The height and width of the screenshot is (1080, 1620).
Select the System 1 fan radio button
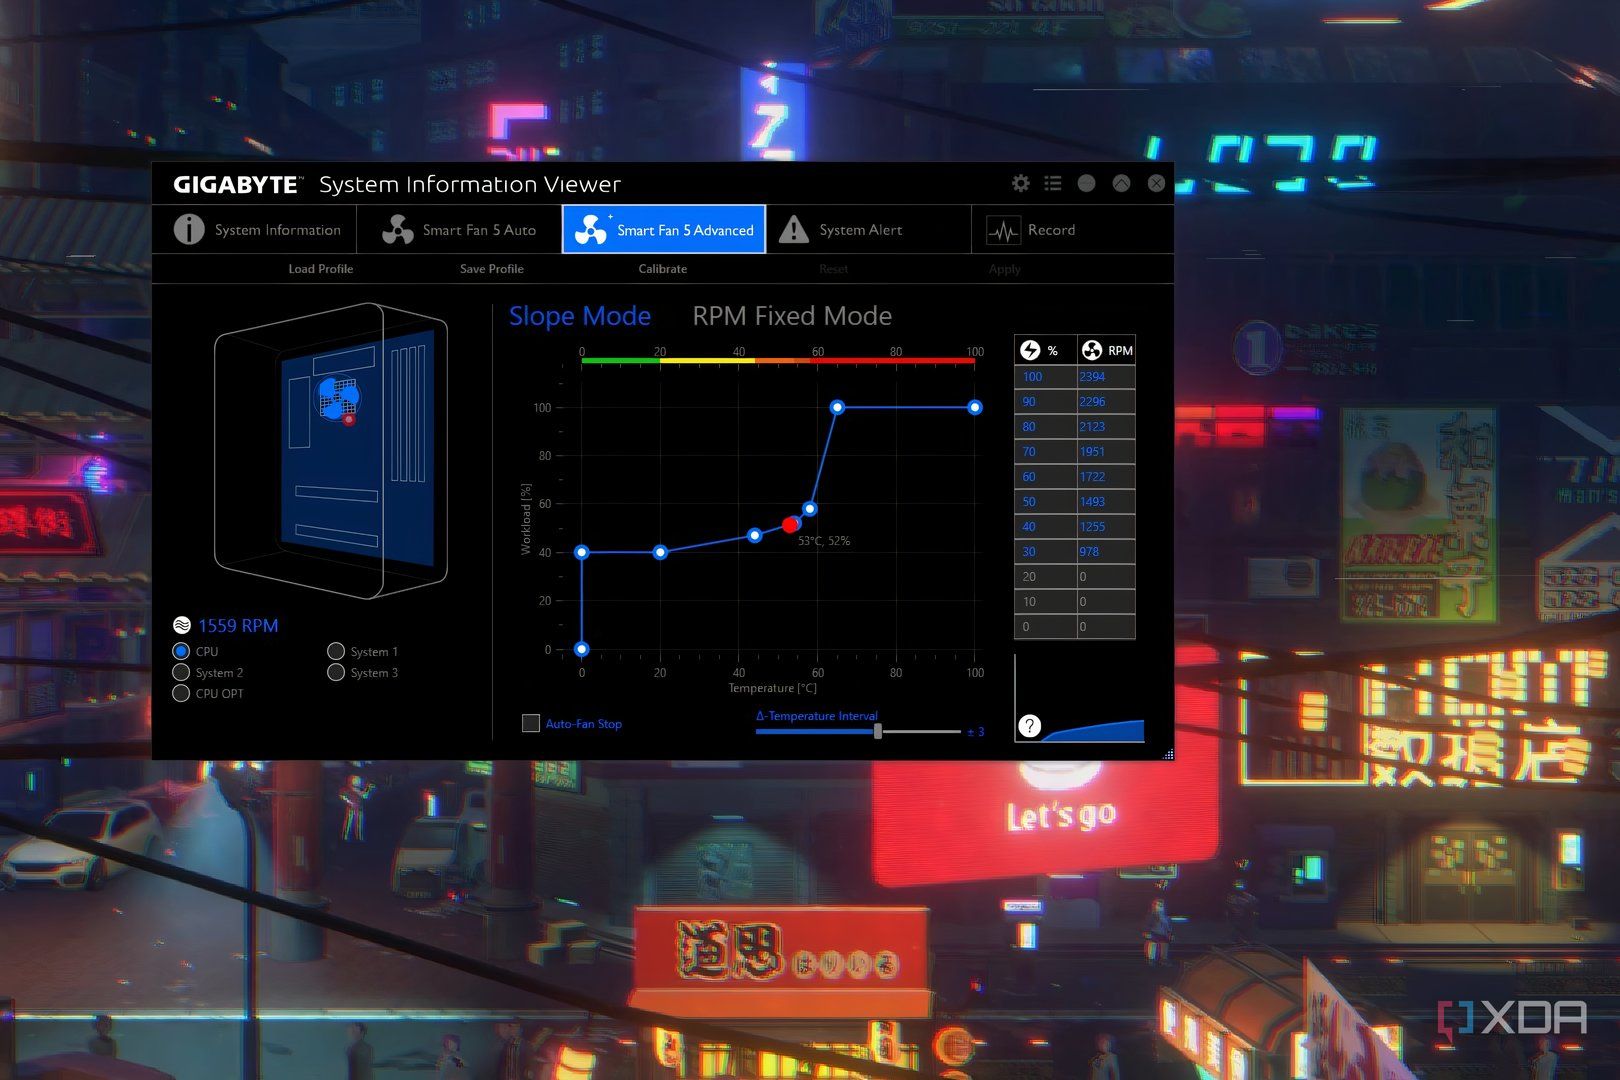point(336,651)
